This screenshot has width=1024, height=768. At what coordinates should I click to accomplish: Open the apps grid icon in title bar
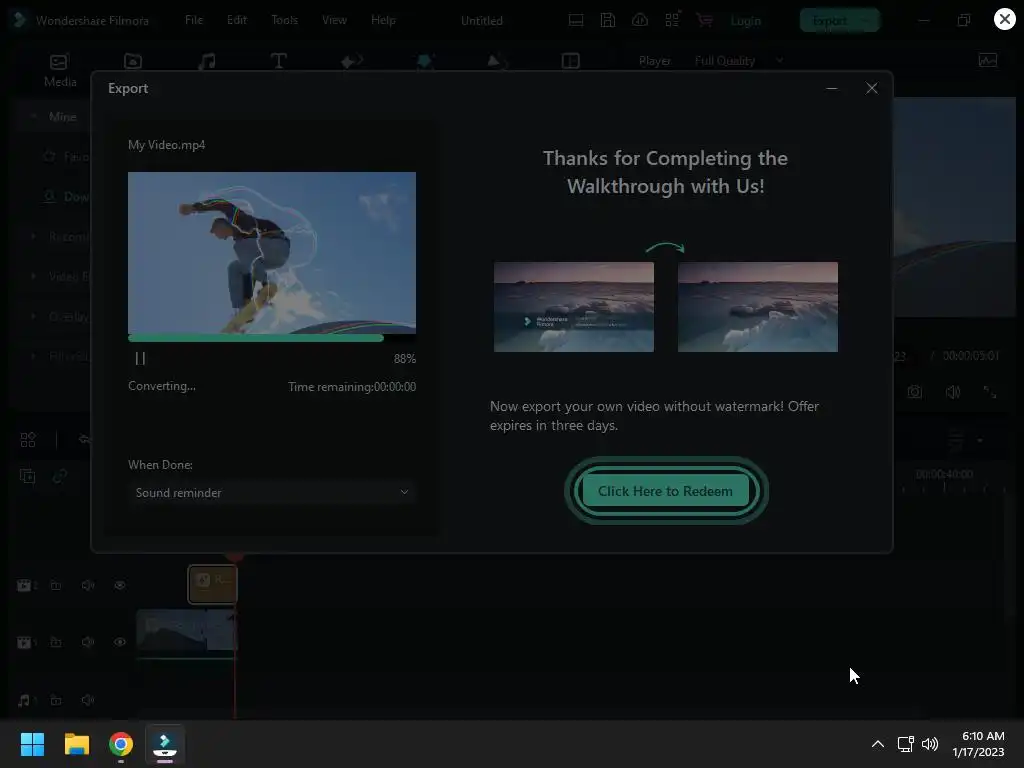(x=673, y=20)
